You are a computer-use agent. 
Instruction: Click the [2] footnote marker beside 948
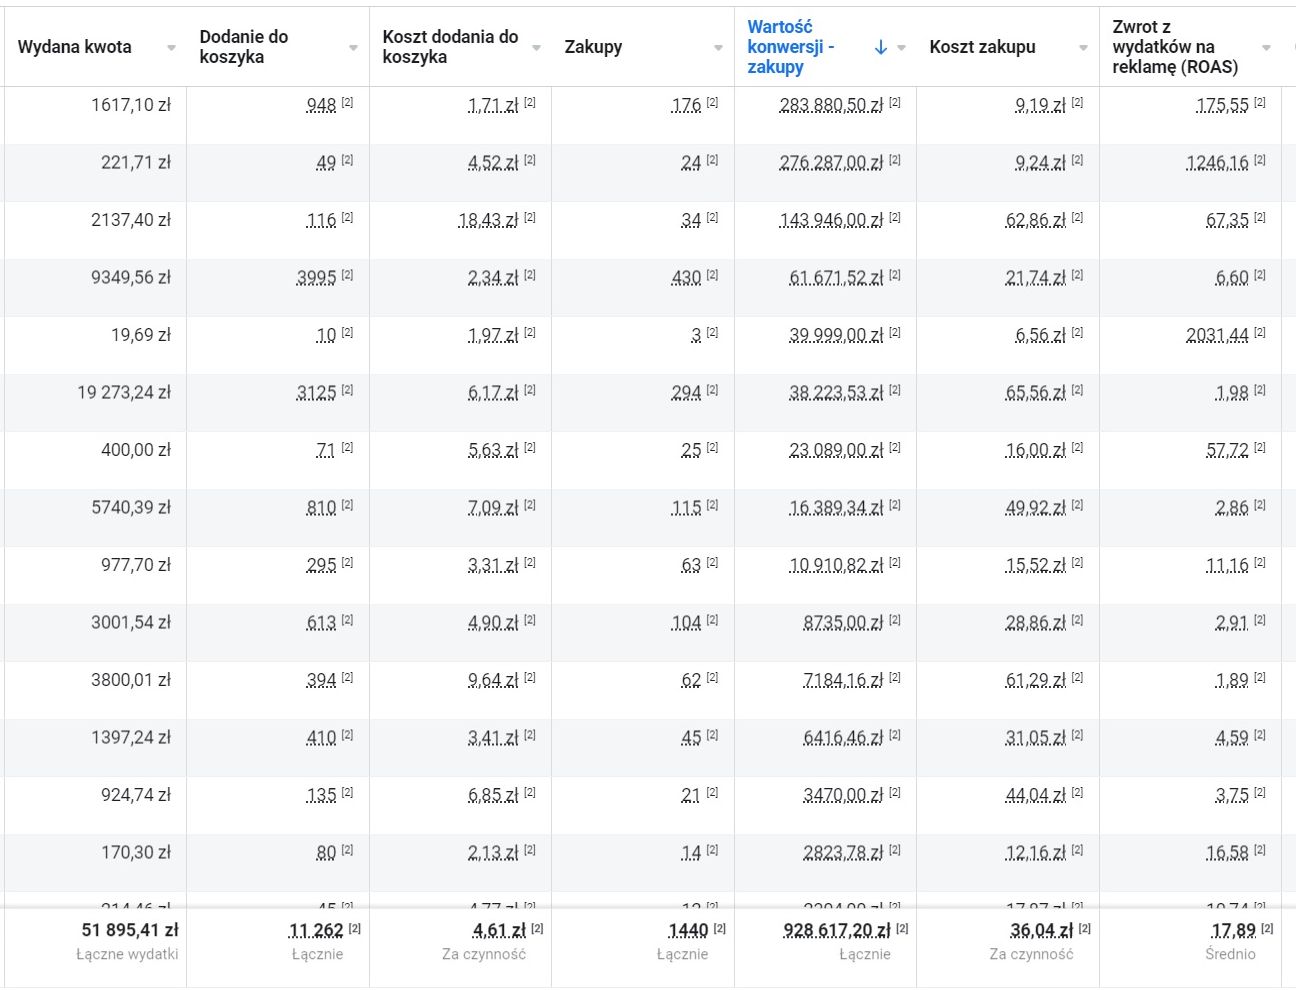(347, 103)
